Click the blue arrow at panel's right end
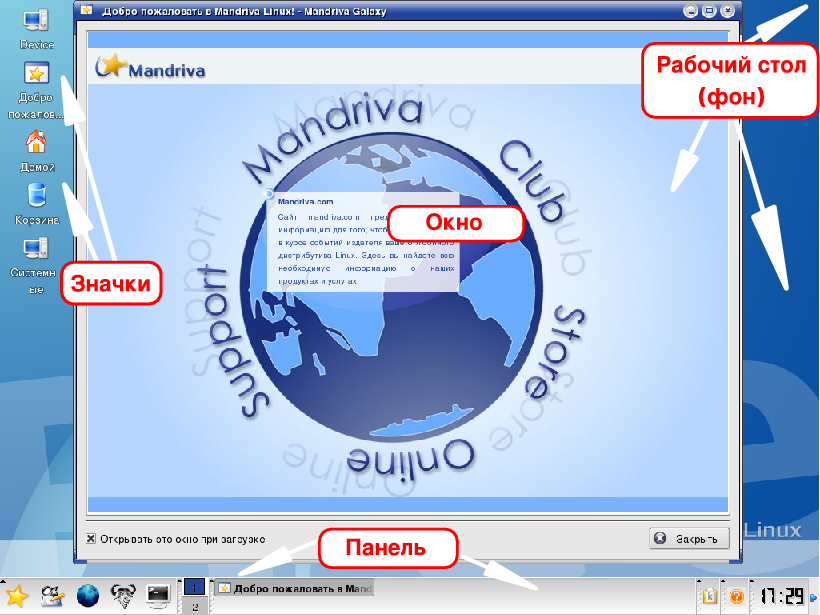 click(x=813, y=597)
